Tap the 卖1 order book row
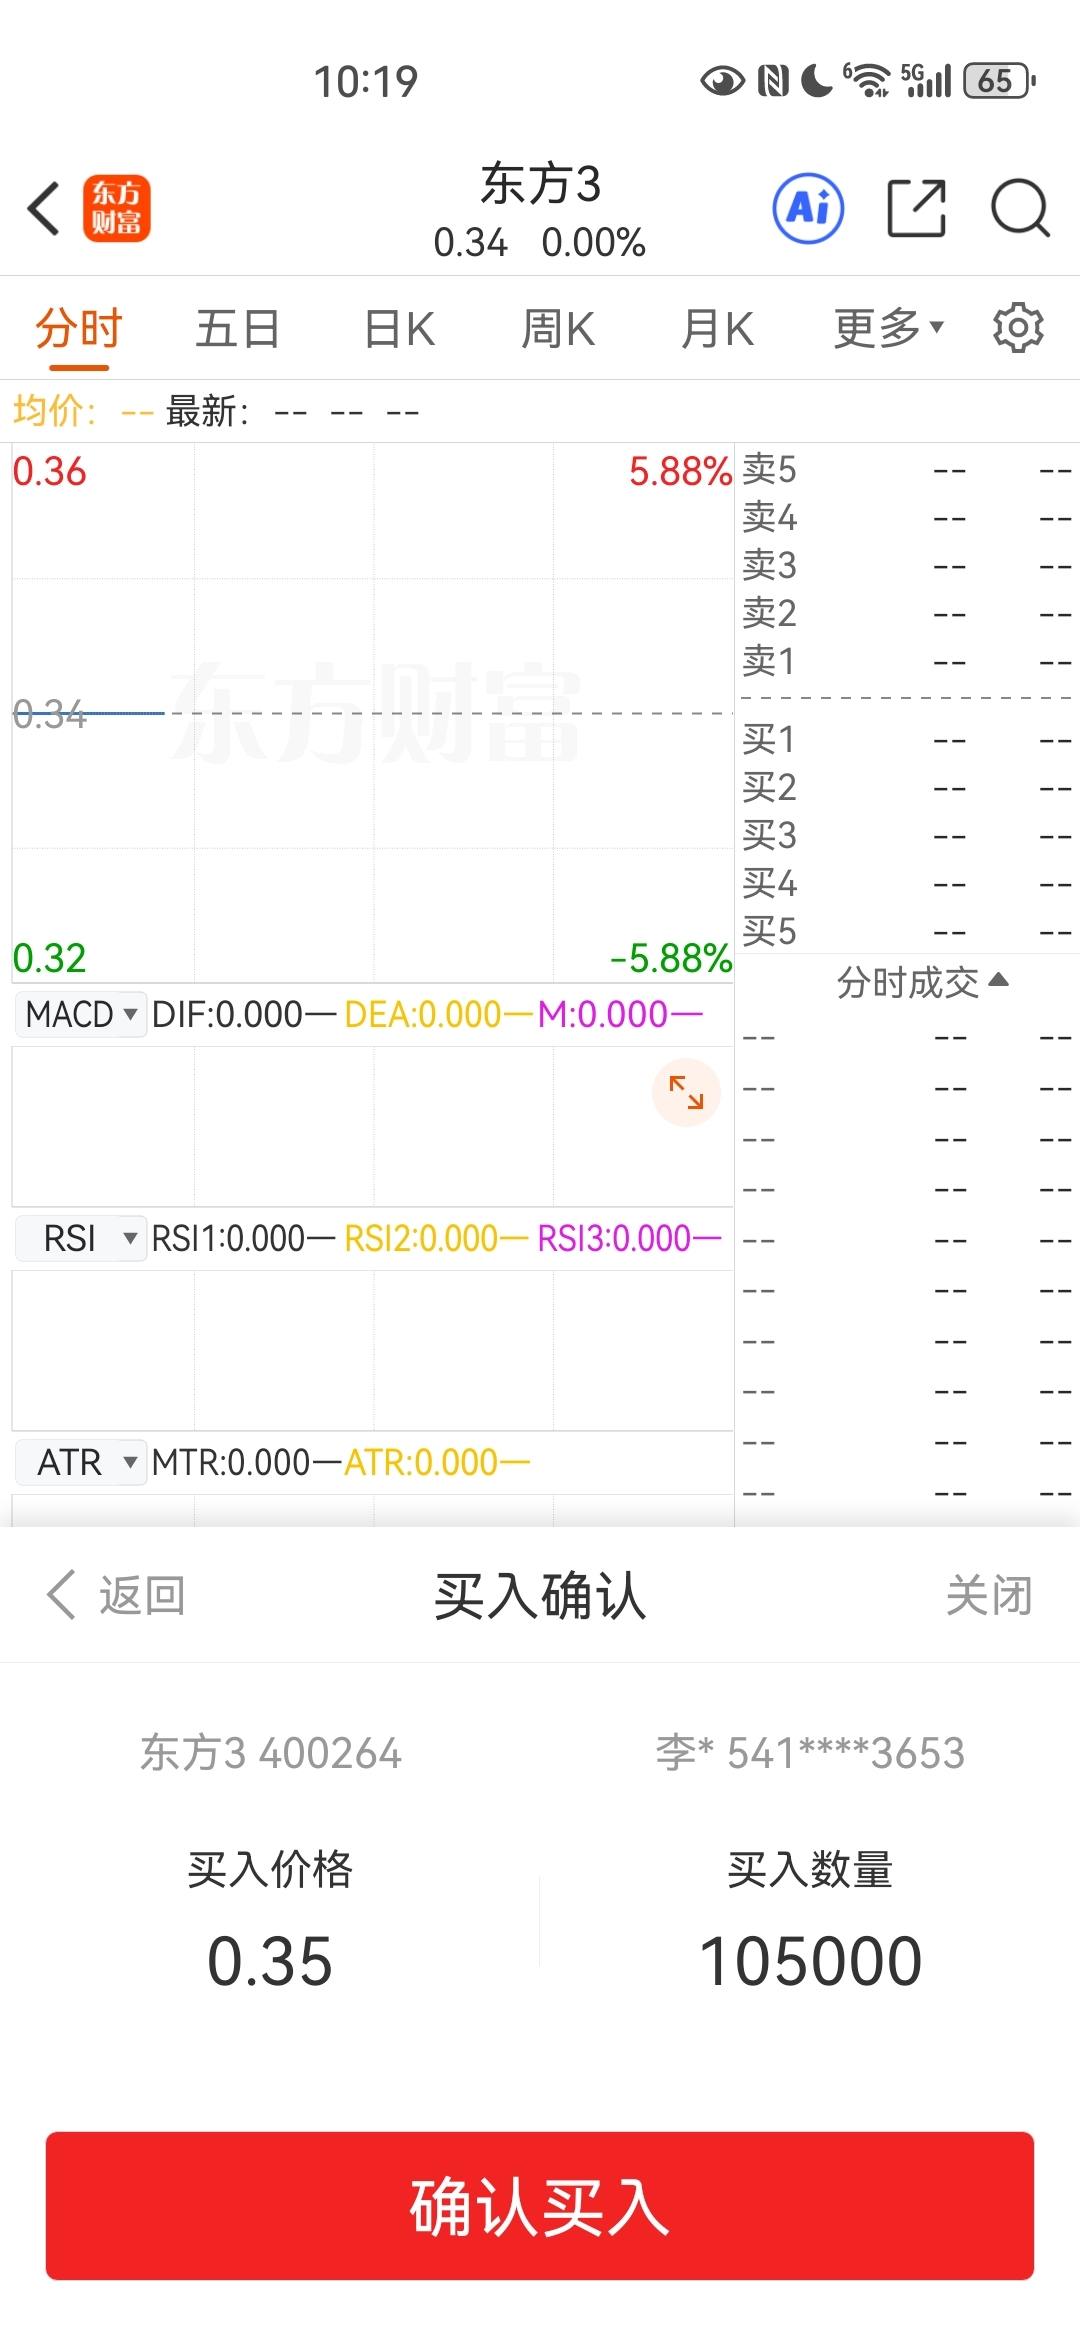This screenshot has width=1080, height=2340. pyautogui.click(x=907, y=661)
